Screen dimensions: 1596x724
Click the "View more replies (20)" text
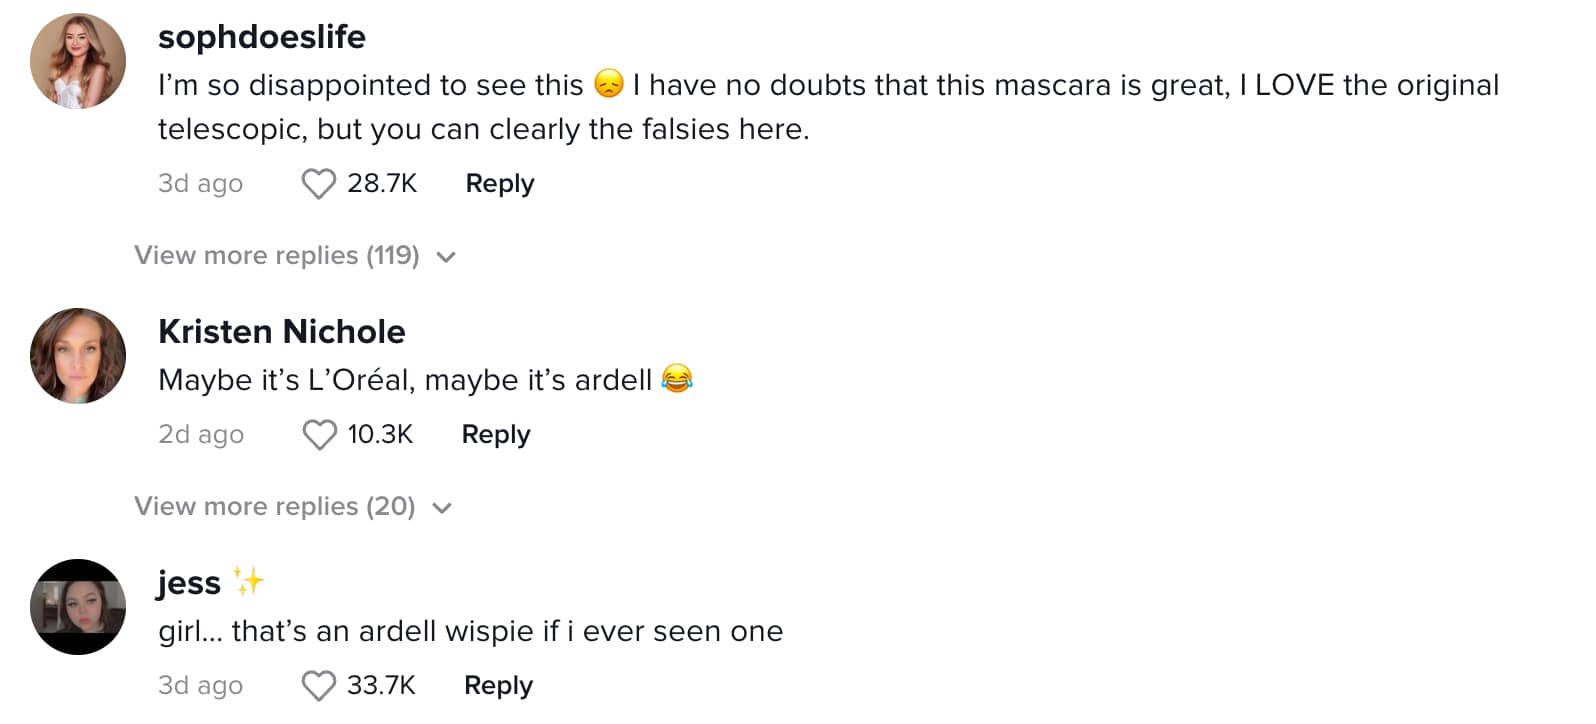point(275,507)
